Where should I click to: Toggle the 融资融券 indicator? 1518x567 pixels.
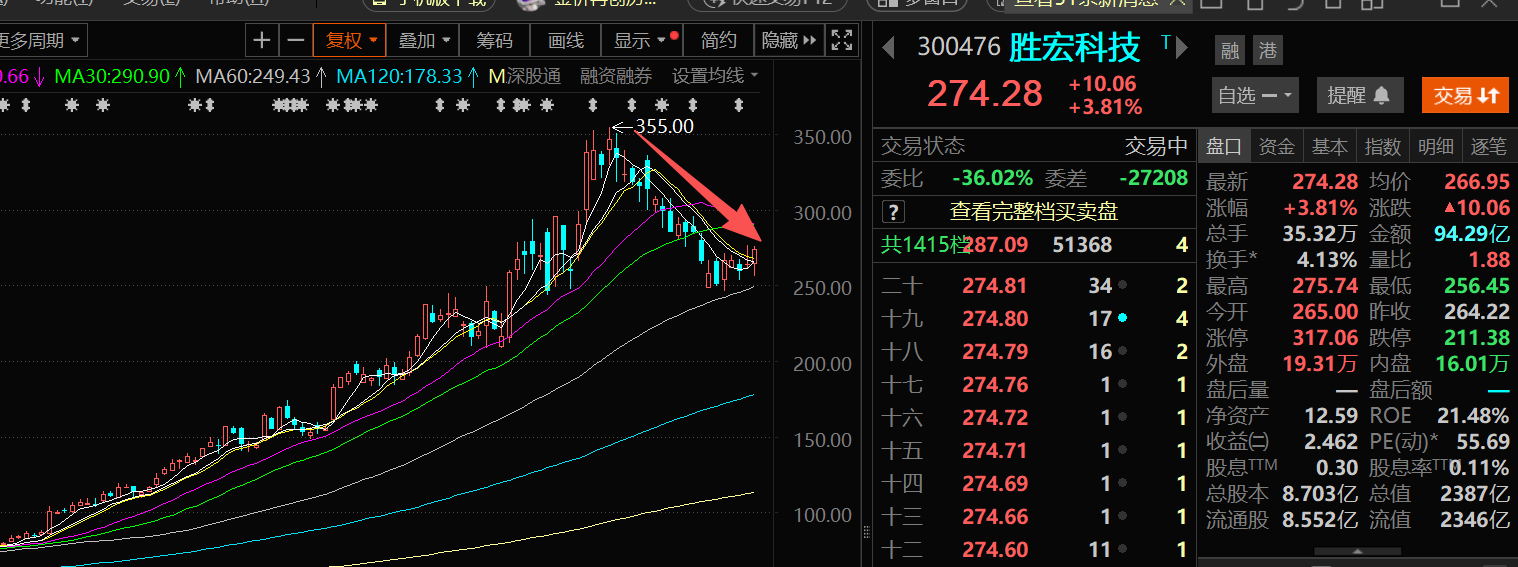[x=616, y=76]
